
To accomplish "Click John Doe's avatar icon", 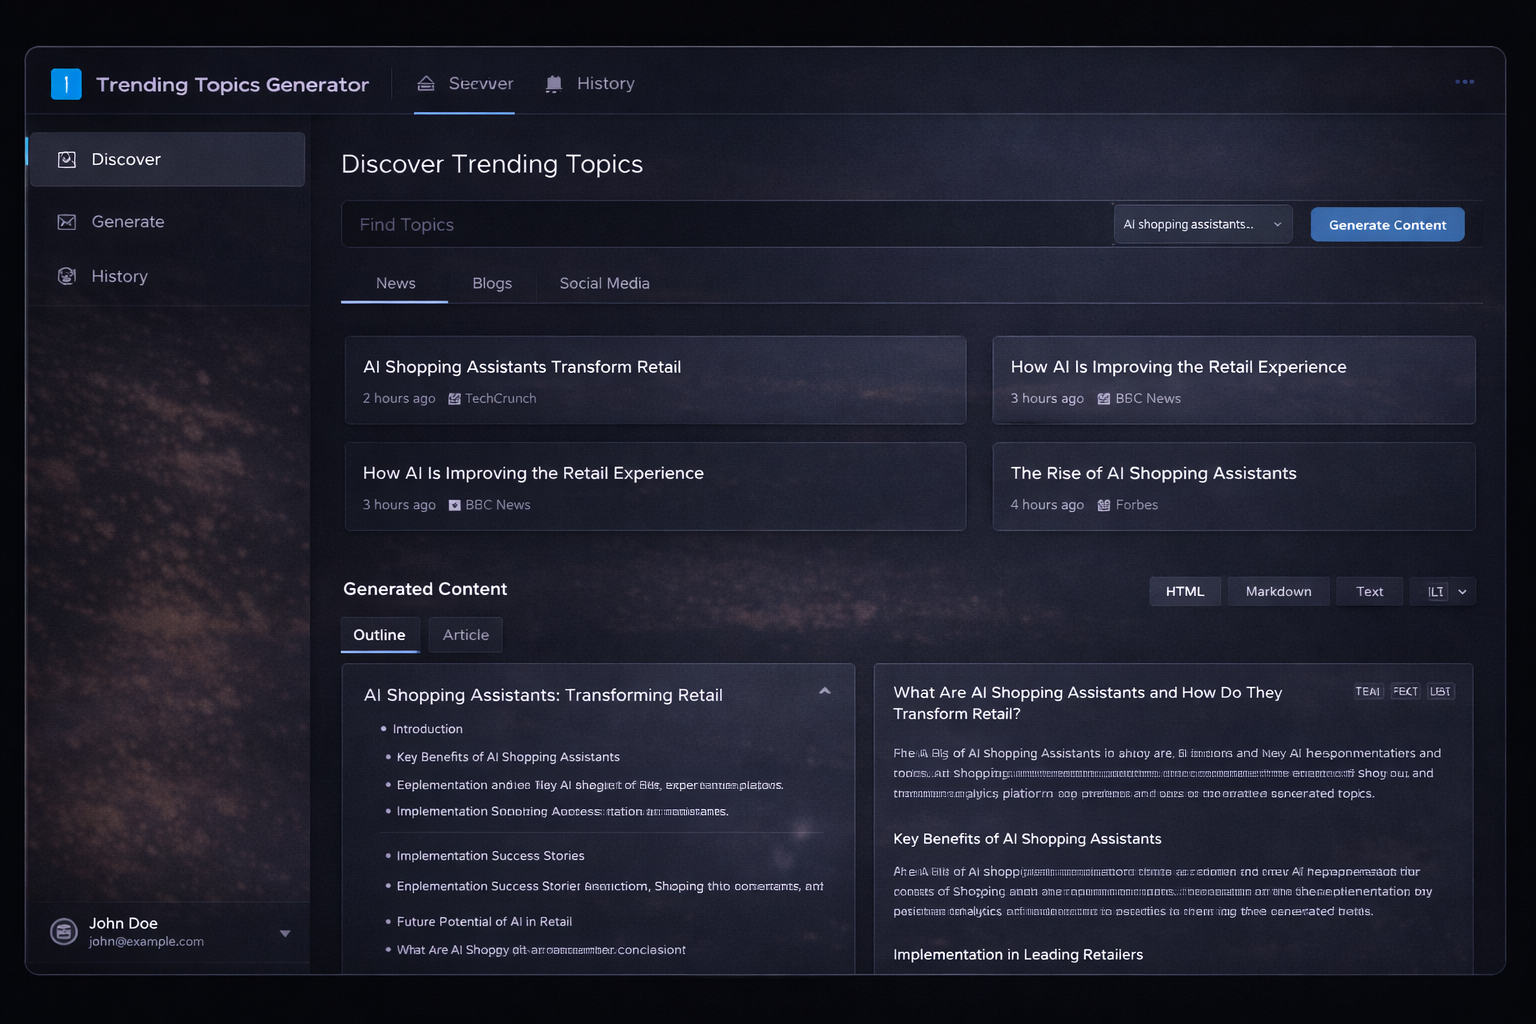I will coord(64,932).
